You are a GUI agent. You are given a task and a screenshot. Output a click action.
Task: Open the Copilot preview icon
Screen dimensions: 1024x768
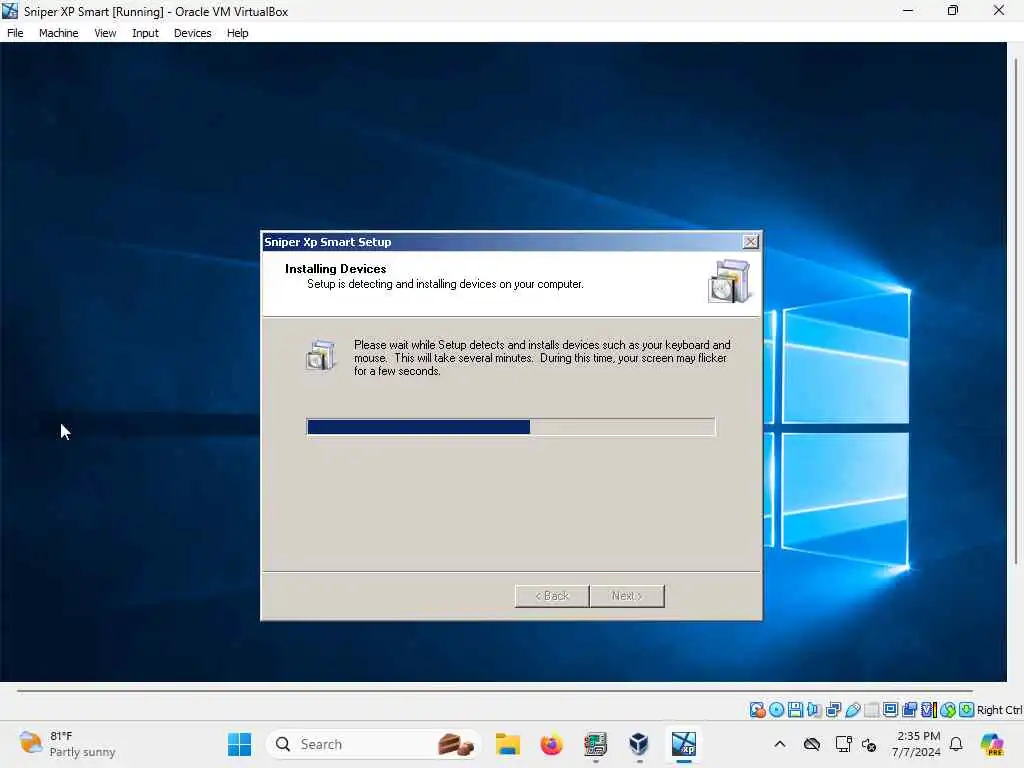tap(992, 744)
